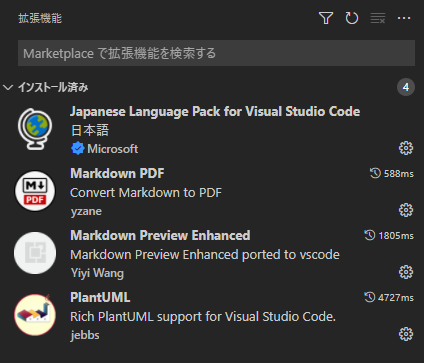Open the three-dot views and more actions menu
424x363 pixels.
tap(404, 18)
